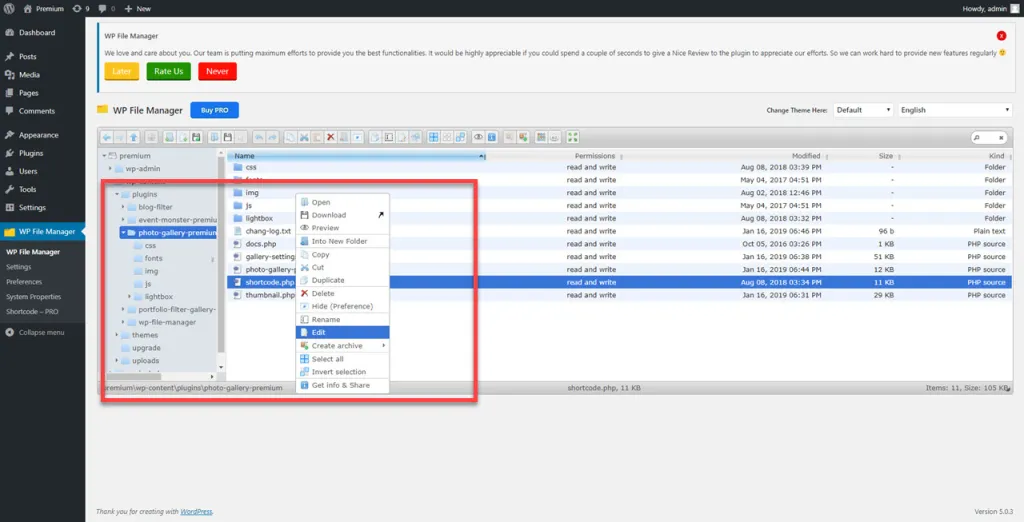Open Plugins in the admin sidebar

tap(31, 153)
